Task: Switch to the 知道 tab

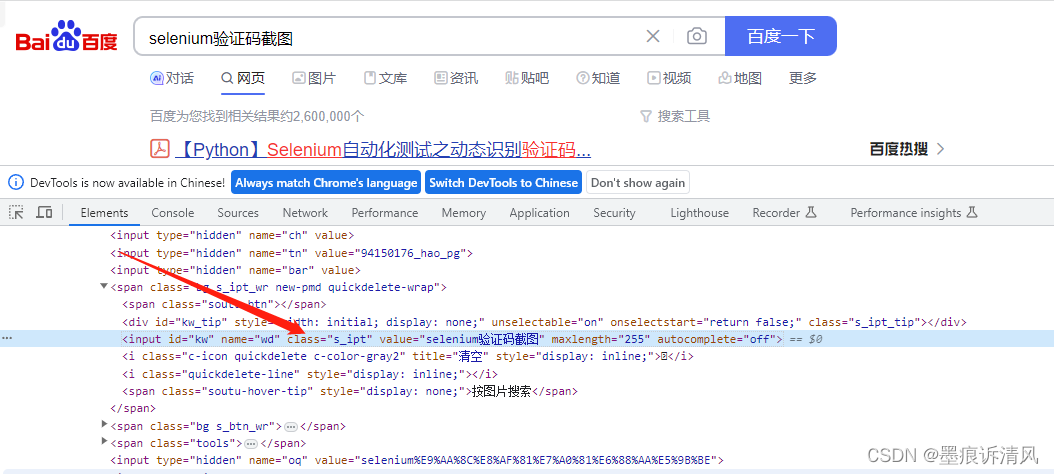Action: point(598,78)
